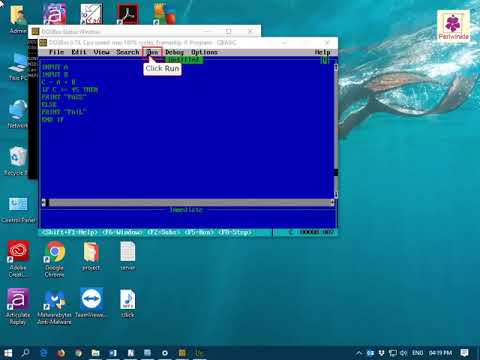Select the click audio file icon

(x=128, y=303)
